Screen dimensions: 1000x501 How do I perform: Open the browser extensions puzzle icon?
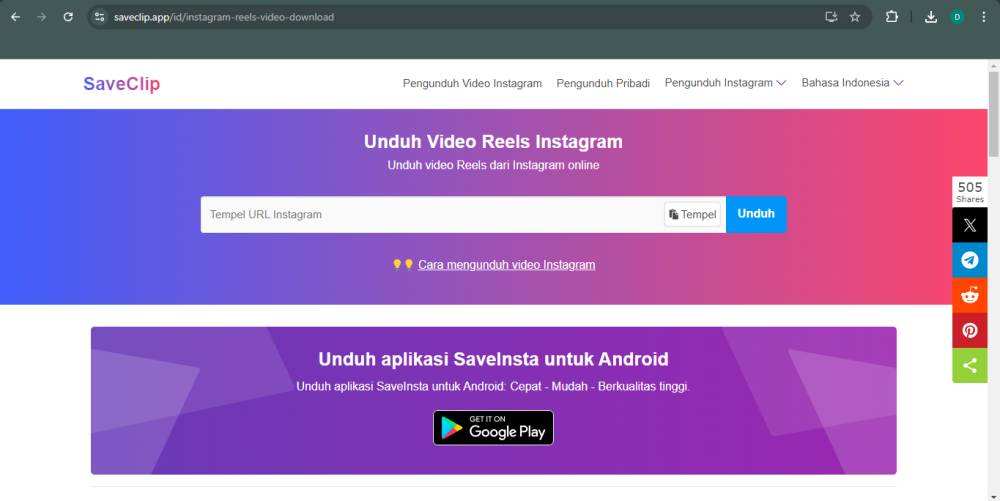892,17
